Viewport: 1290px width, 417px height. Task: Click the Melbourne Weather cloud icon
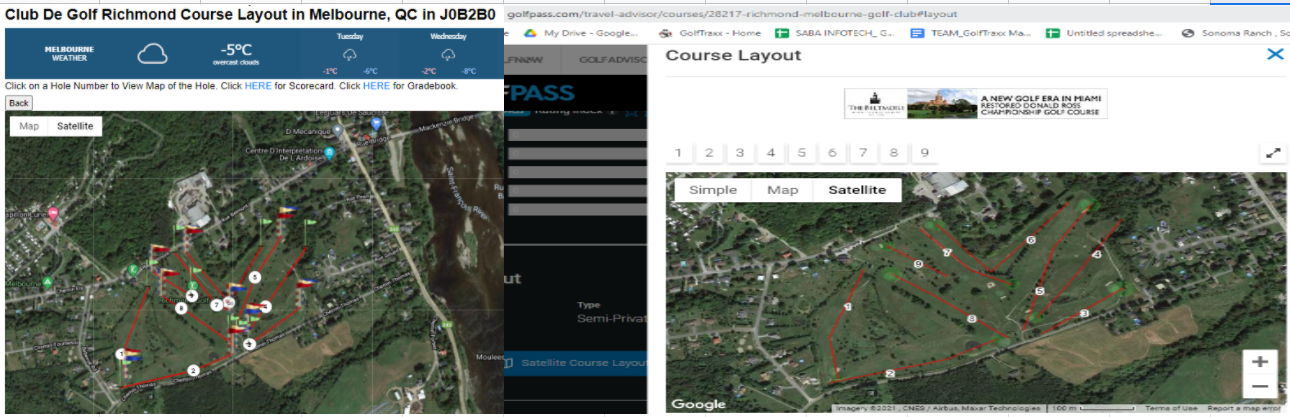pos(153,53)
